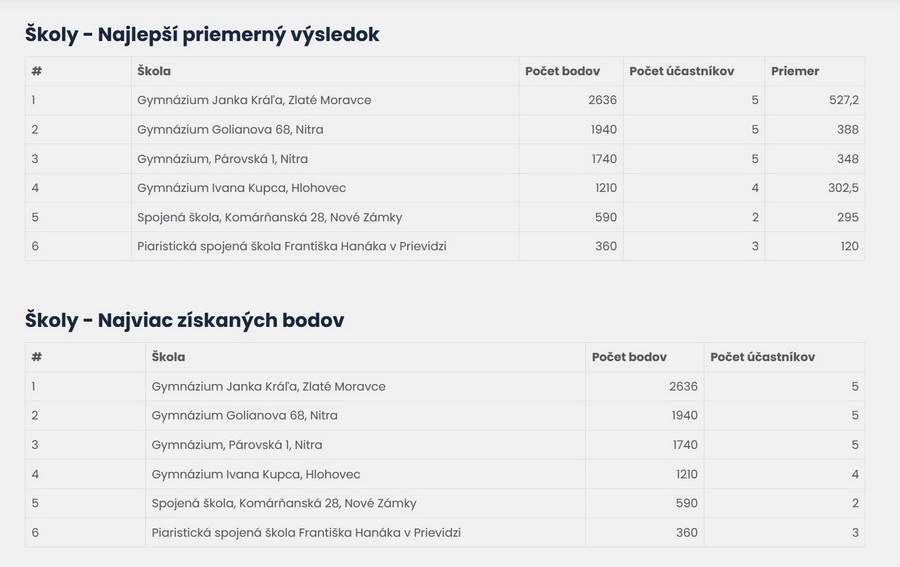This screenshot has width=900, height=567.
Task: Click Gymnázium Golianova 68 in the most points table
Action: coord(244,415)
